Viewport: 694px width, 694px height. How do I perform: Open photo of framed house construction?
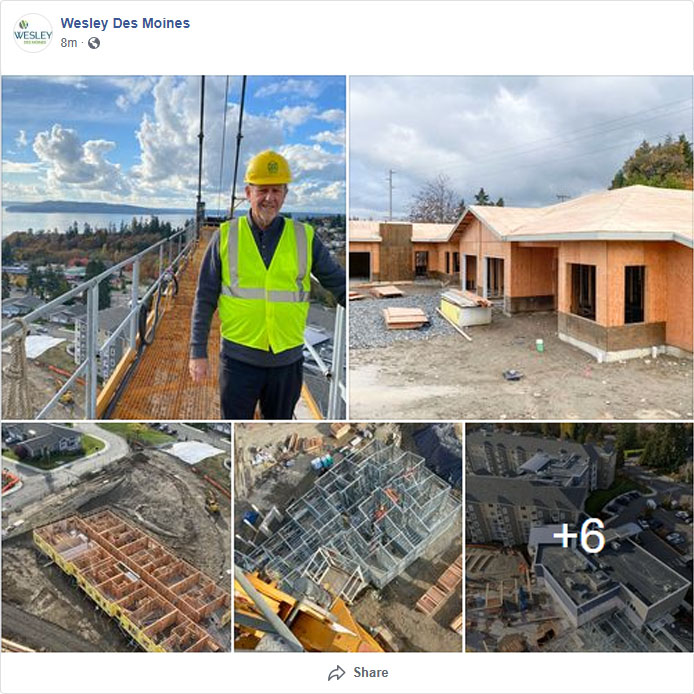[x=521, y=247]
